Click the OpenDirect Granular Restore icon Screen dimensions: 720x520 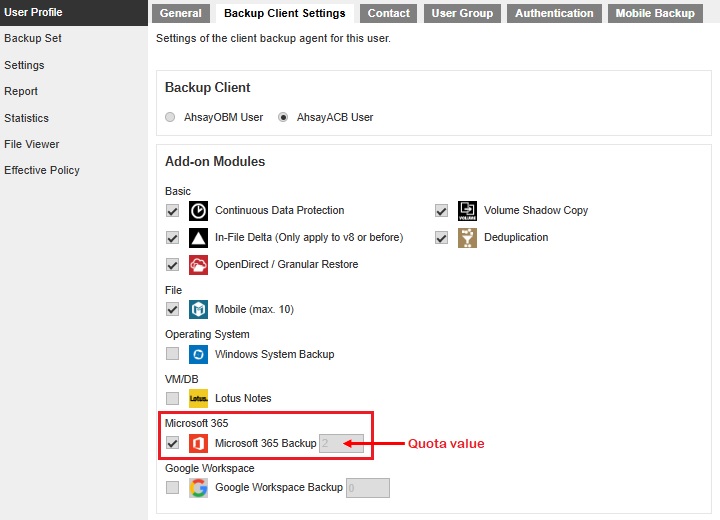pos(199,265)
